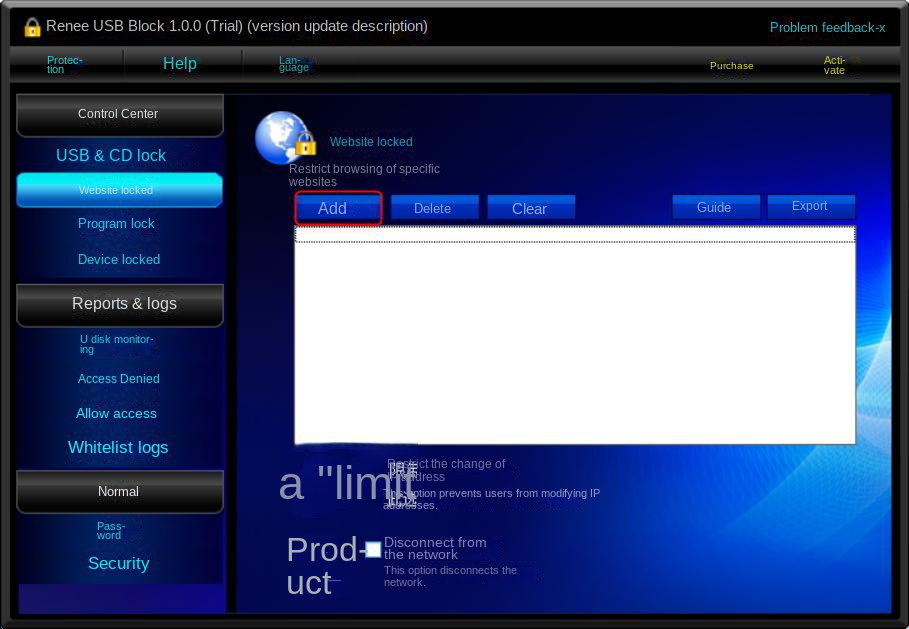Click the globe with lock icon

click(x=284, y=138)
